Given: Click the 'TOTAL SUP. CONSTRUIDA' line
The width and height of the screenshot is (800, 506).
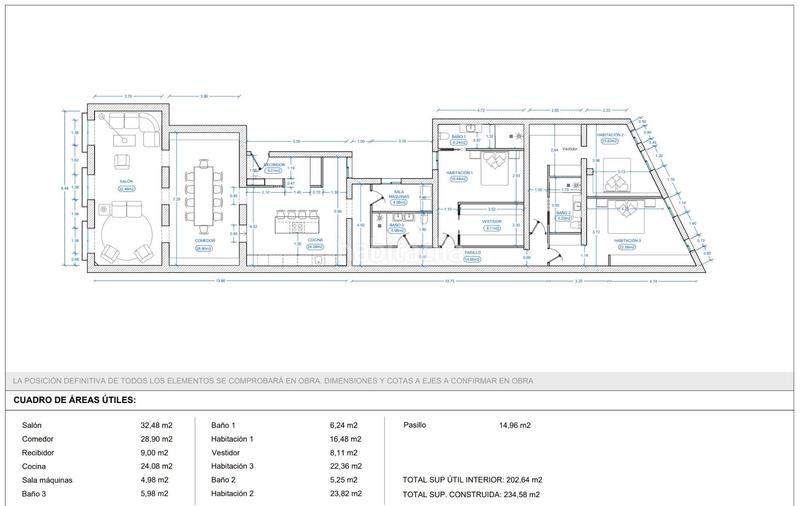Looking at the screenshot, I should [470, 494].
